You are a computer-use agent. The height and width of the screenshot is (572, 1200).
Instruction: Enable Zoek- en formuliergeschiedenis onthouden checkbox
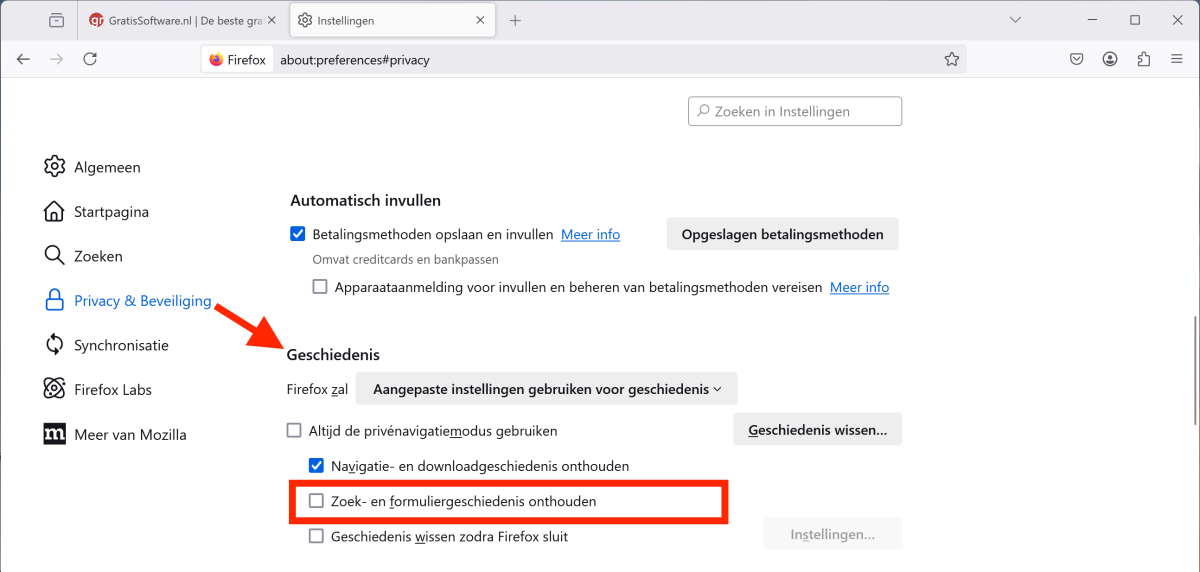point(316,501)
